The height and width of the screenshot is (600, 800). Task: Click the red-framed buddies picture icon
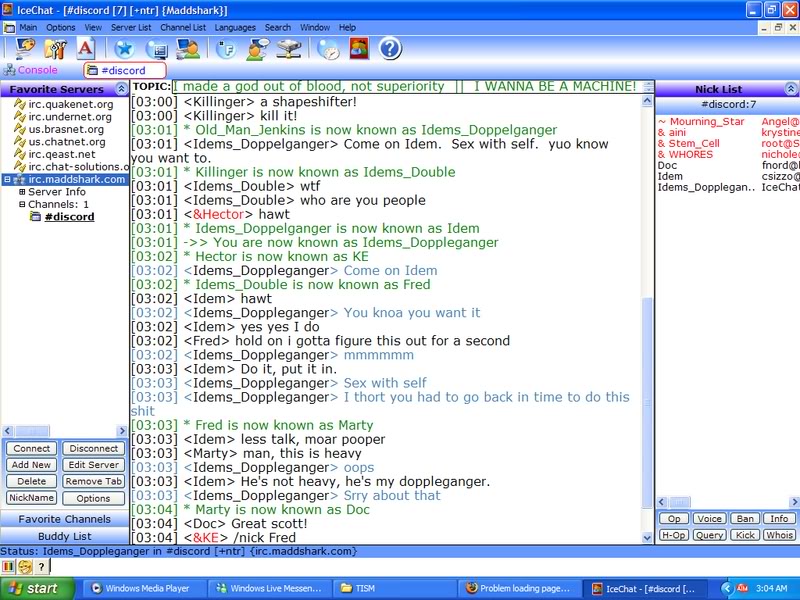[x=359, y=49]
